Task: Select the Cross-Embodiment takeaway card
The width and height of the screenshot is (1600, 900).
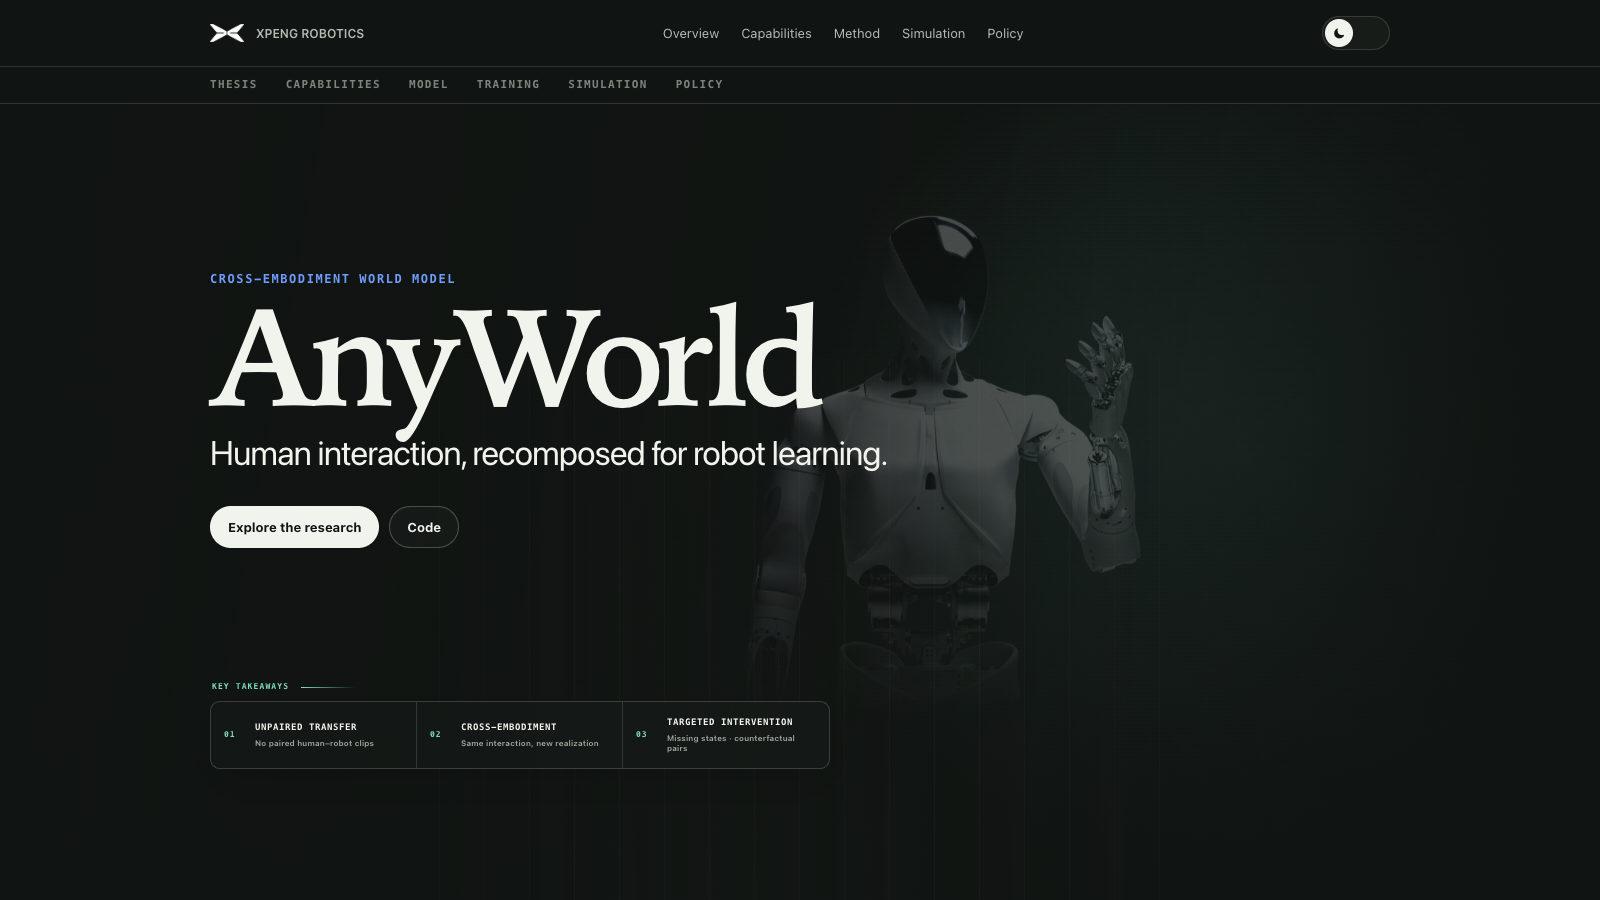Action: tap(520, 735)
